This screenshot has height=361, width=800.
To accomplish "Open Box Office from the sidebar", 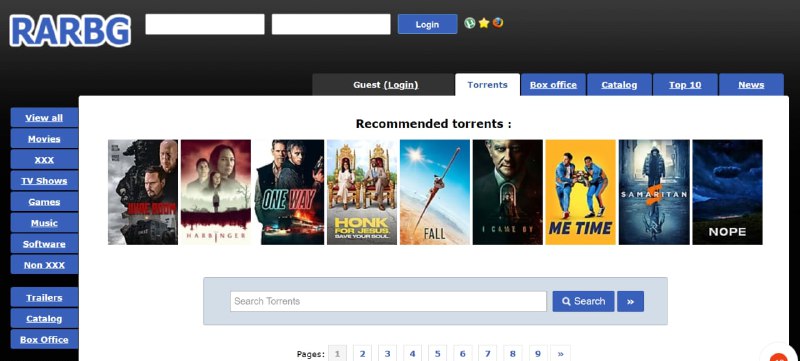I will [44, 339].
